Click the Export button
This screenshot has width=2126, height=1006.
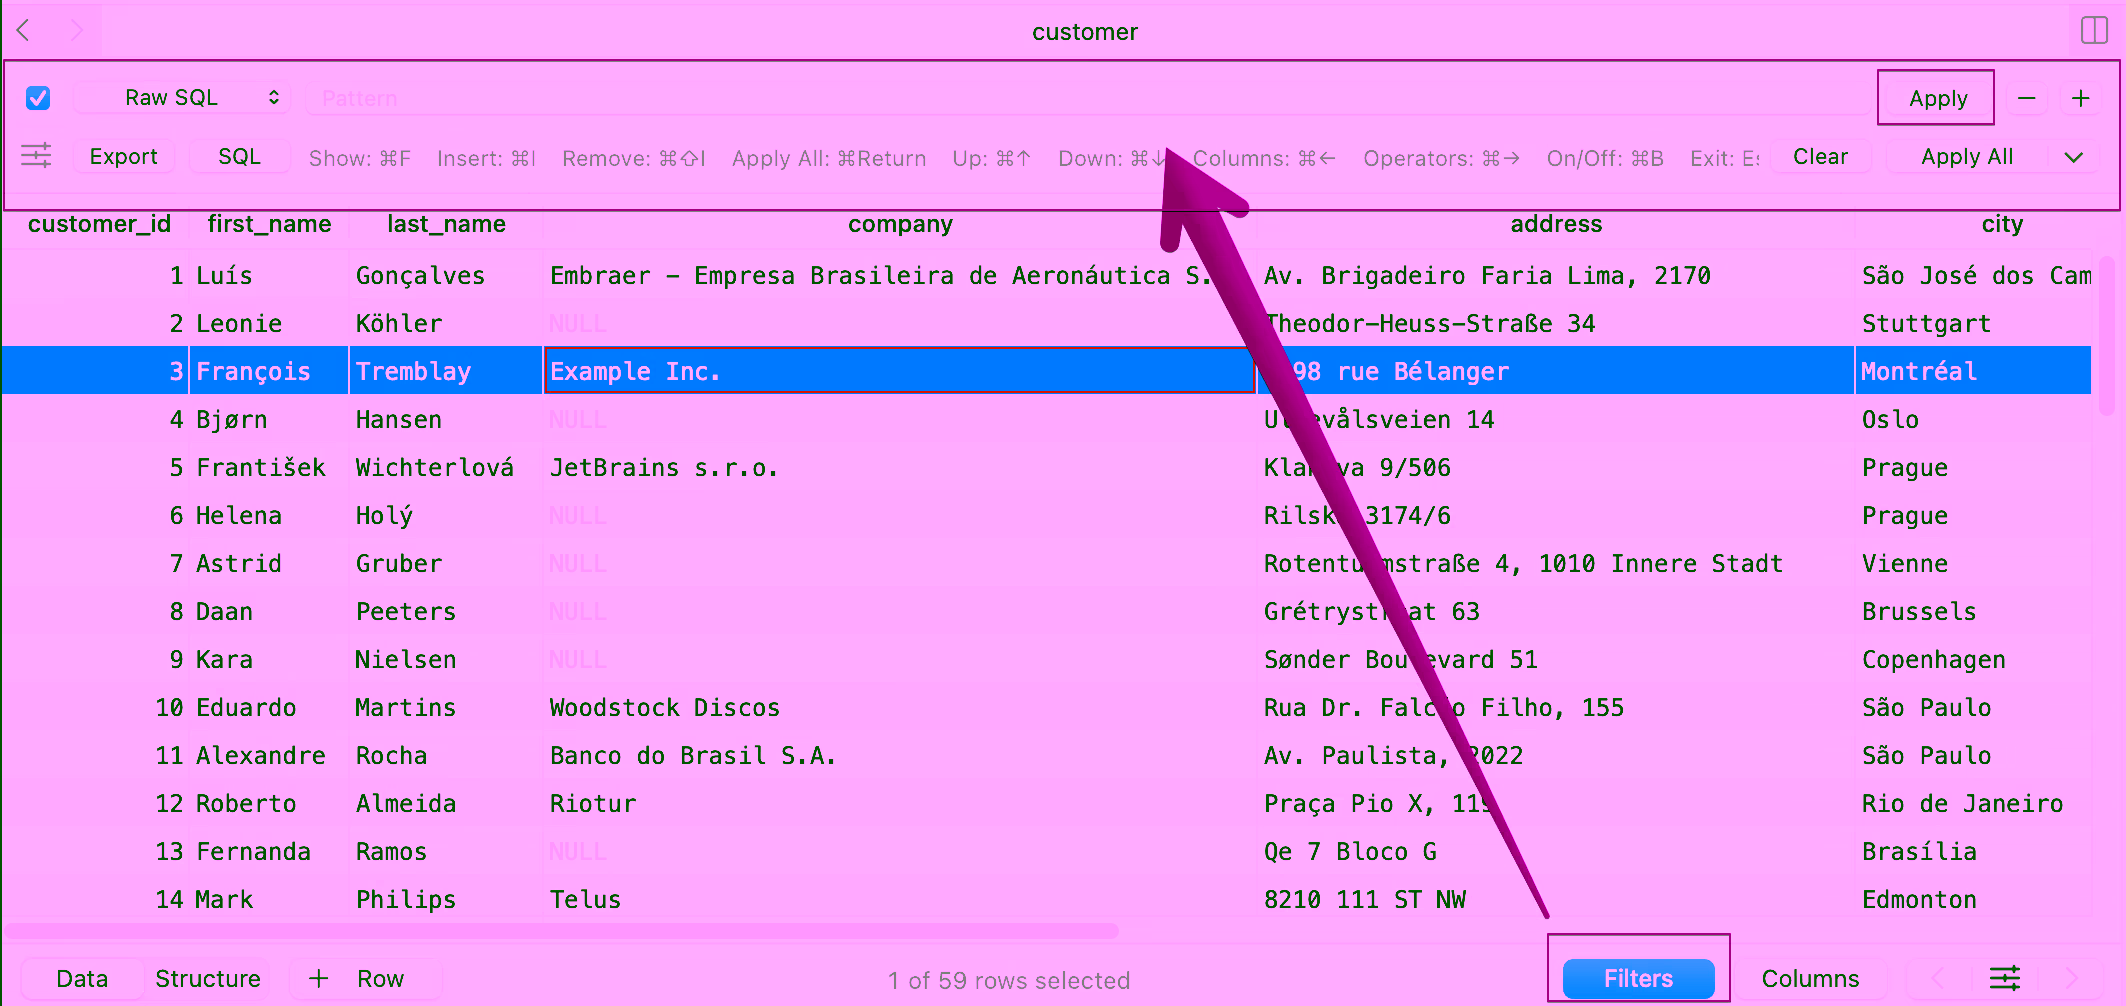tap(123, 157)
